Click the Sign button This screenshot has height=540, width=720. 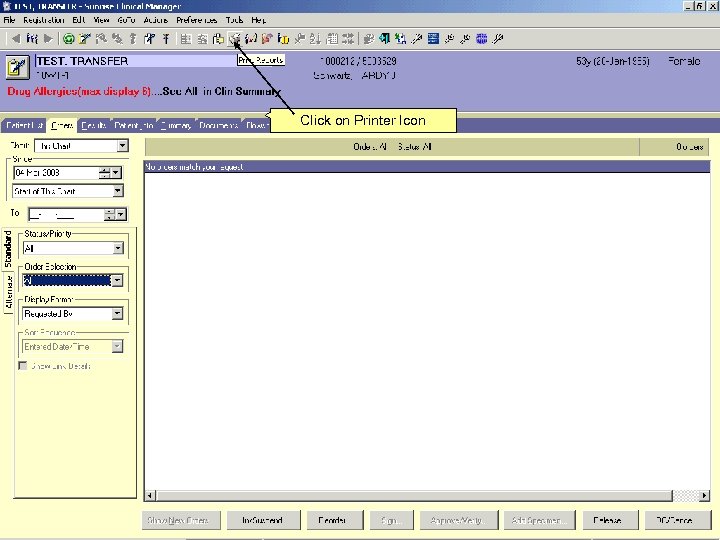click(x=391, y=520)
